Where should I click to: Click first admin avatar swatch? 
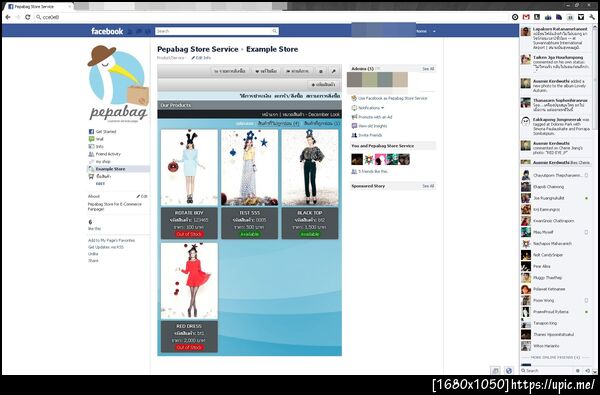coord(354,80)
